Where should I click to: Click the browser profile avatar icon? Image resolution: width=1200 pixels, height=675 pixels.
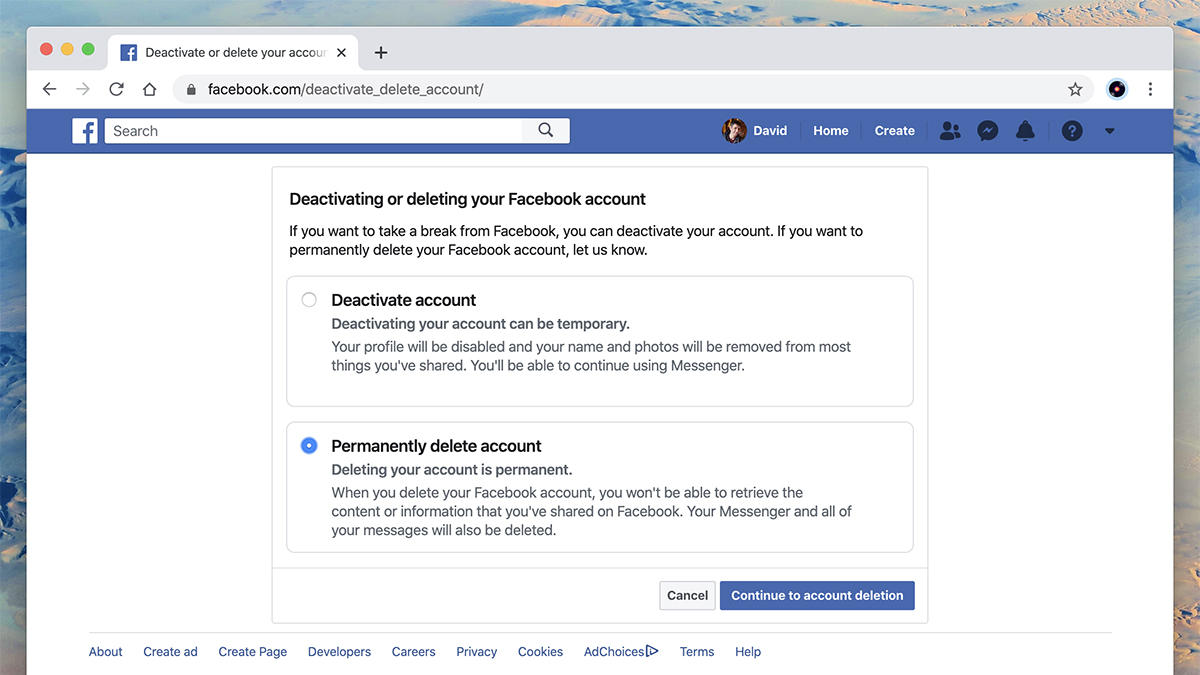pyautogui.click(x=1117, y=89)
